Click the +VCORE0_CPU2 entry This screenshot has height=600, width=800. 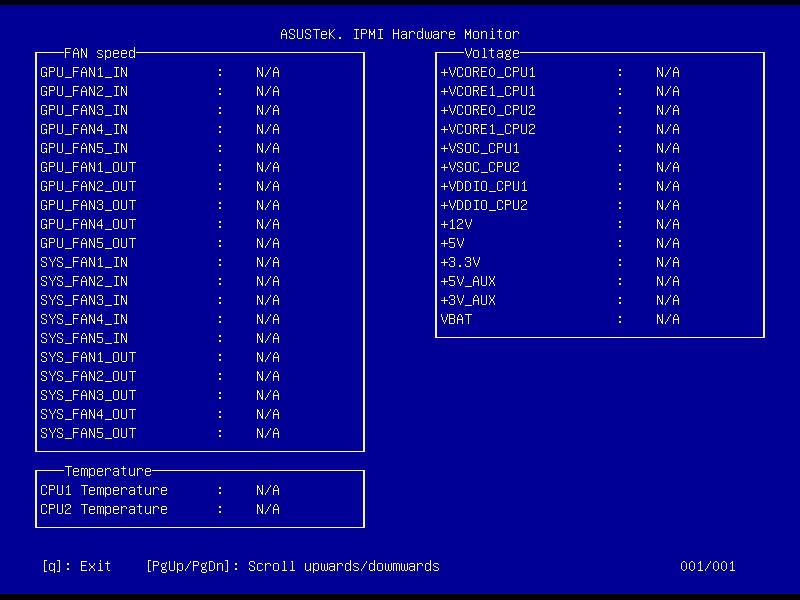pos(488,110)
